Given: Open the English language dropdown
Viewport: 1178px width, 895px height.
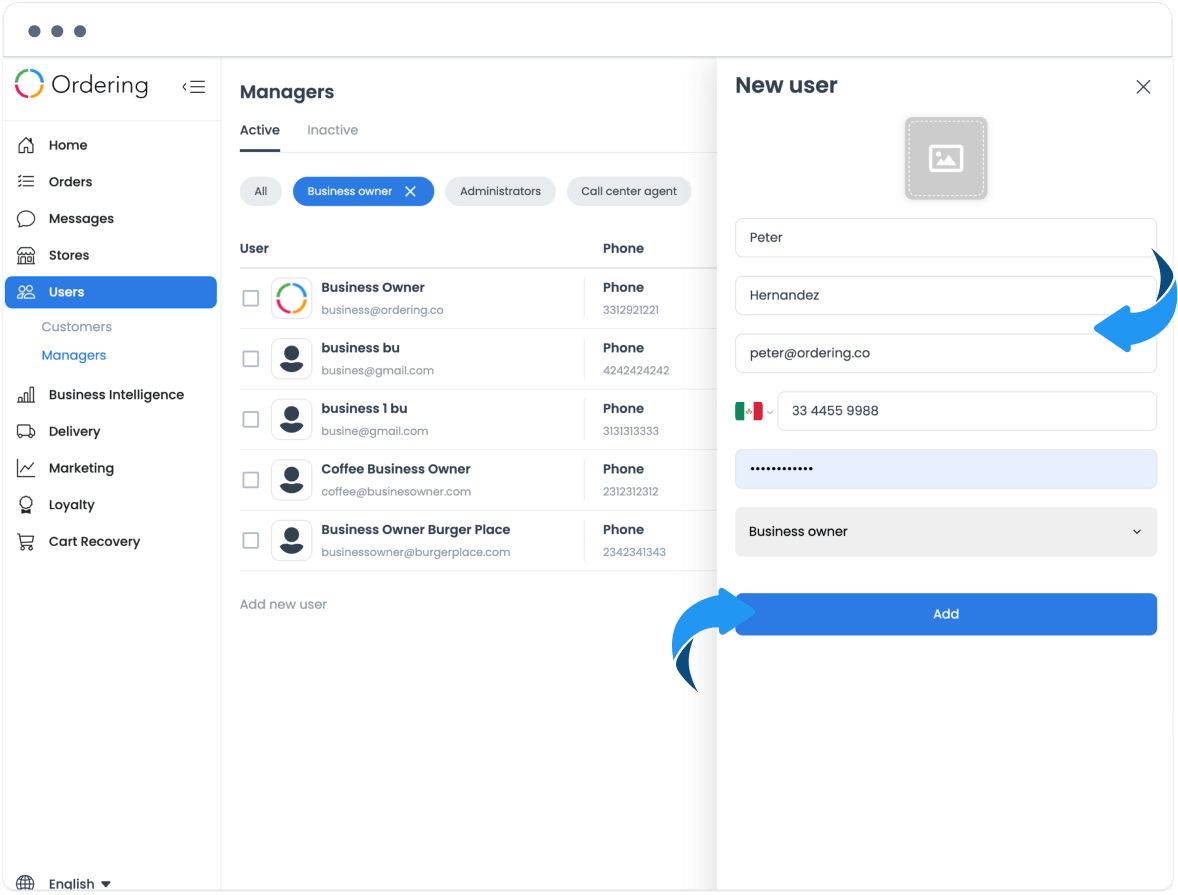Looking at the screenshot, I should pyautogui.click(x=80, y=884).
